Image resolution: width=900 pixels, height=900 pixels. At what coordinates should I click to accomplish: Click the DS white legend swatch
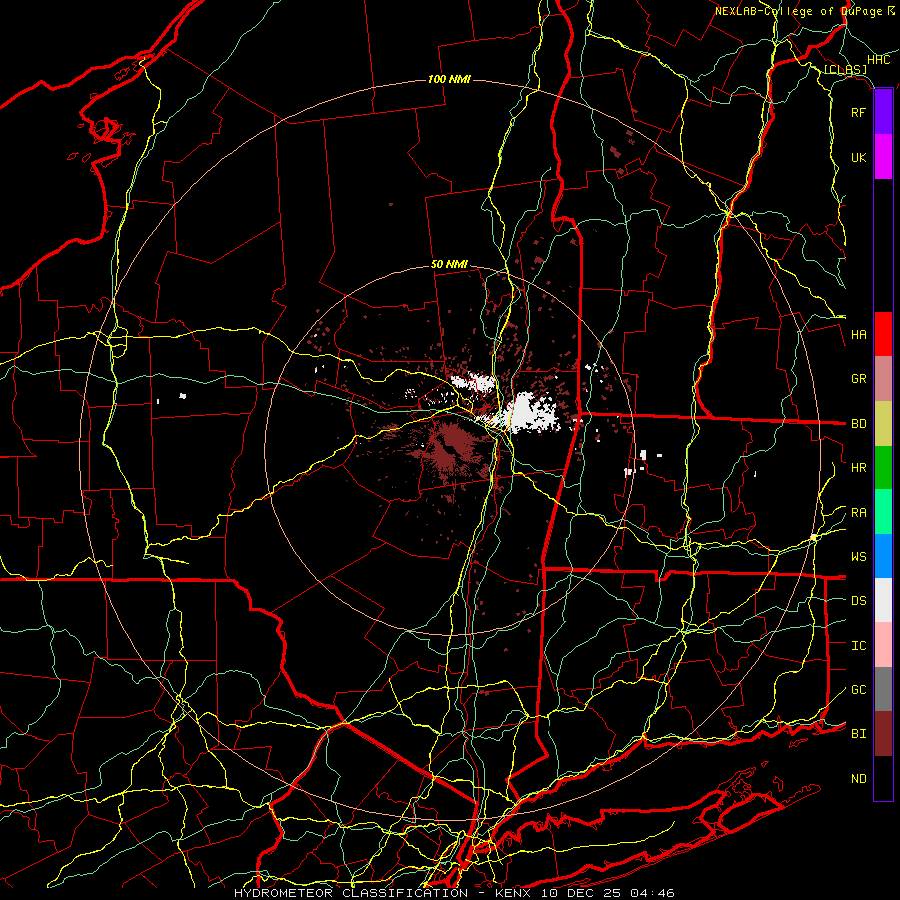point(883,600)
